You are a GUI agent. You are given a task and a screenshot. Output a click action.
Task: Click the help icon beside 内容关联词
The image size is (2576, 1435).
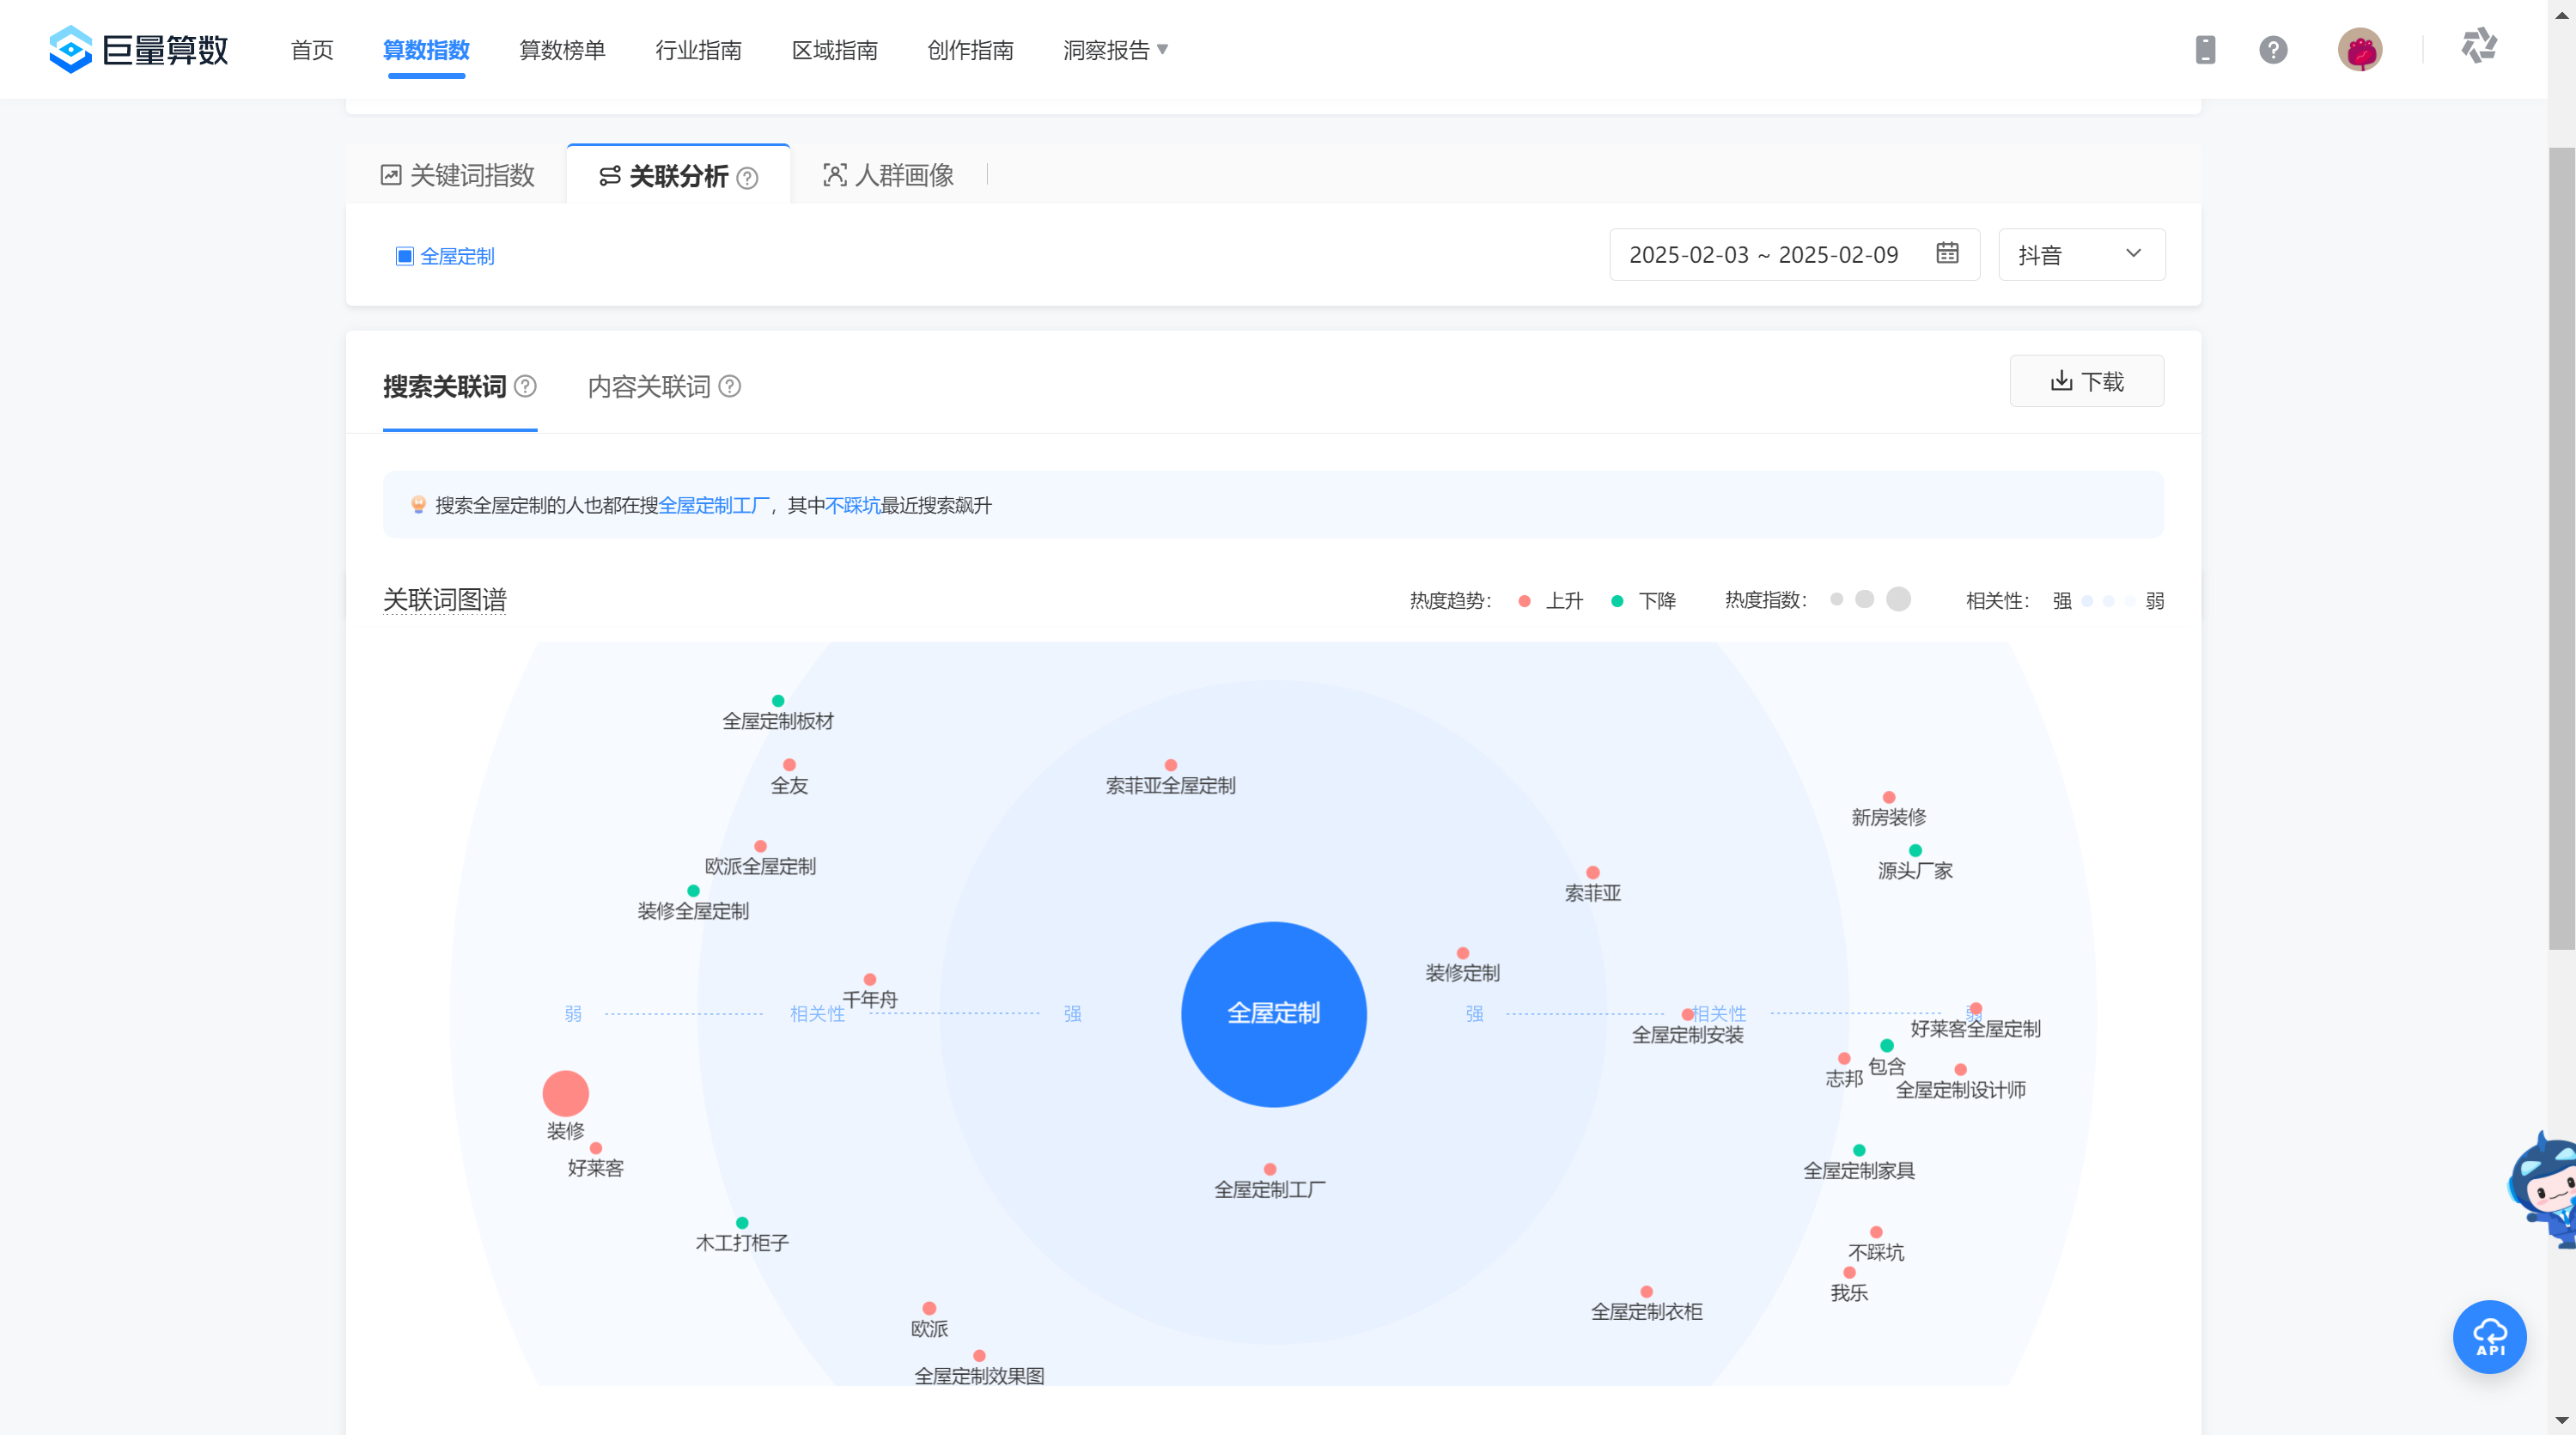730,386
